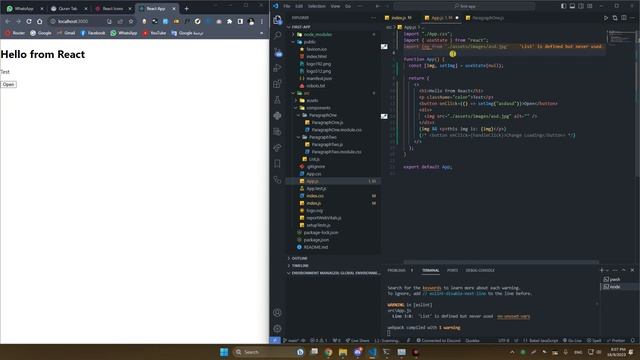Image resolution: width=640 pixels, height=360 pixels.
Task: Click the no-unused-vars link in terminal
Action: pos(513,316)
